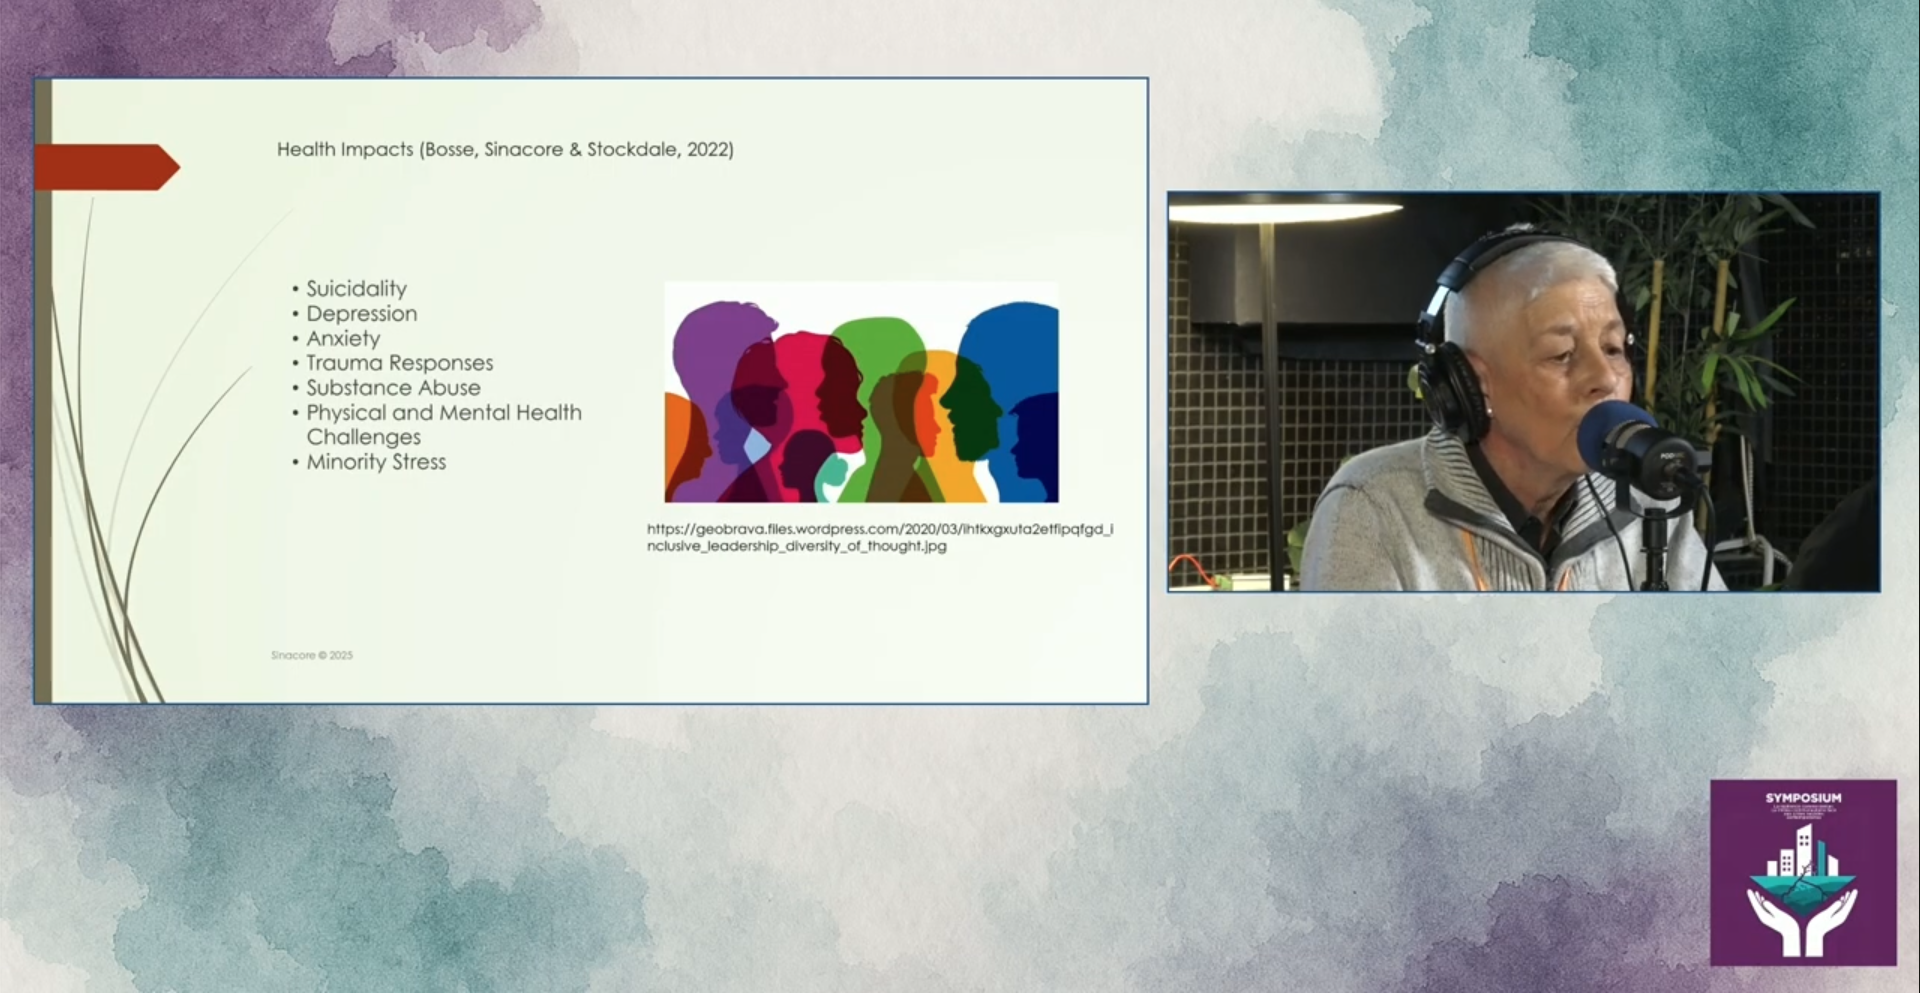This screenshot has width=1920, height=993.
Task: Click the "Trauma Responses" bullet
Action: click(x=399, y=363)
